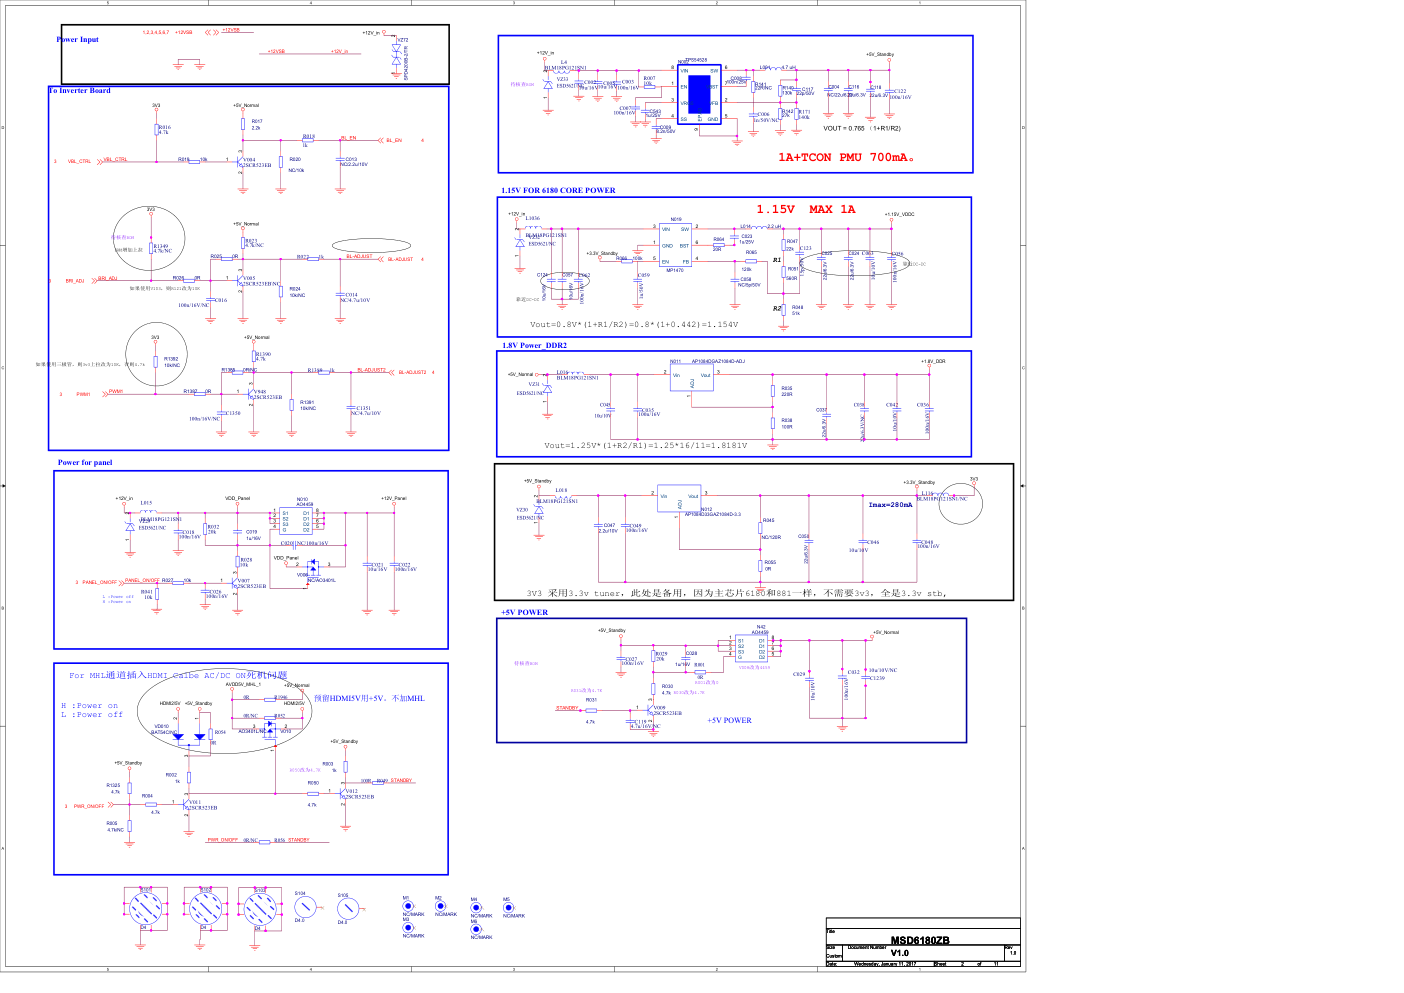
Task: Click the blue '+5V POWER' heading above the box
Action: 524,612
